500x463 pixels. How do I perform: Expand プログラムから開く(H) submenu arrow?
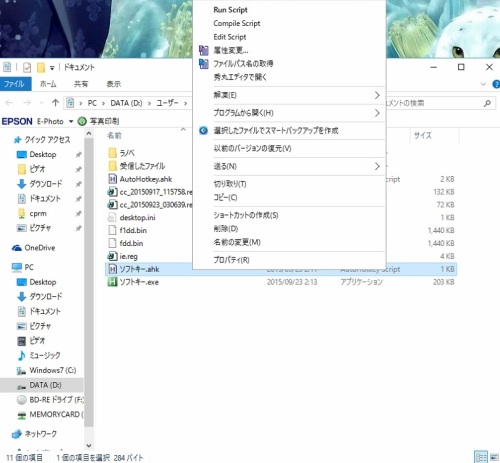pyautogui.click(x=377, y=113)
